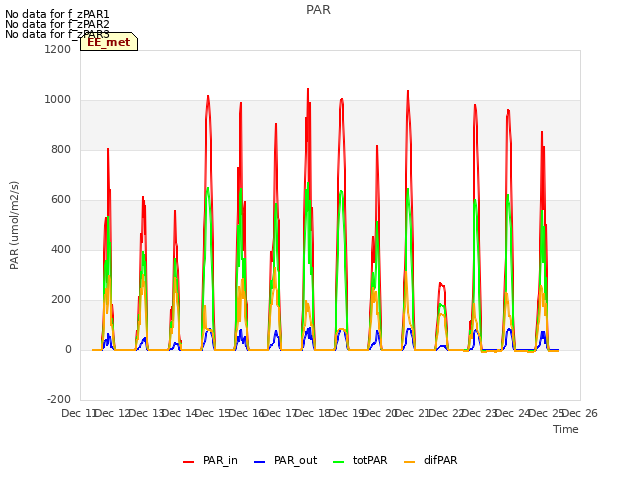Click the x-axis tick Dec 11
This screenshot has height=480, width=640.
[x=78, y=413]
